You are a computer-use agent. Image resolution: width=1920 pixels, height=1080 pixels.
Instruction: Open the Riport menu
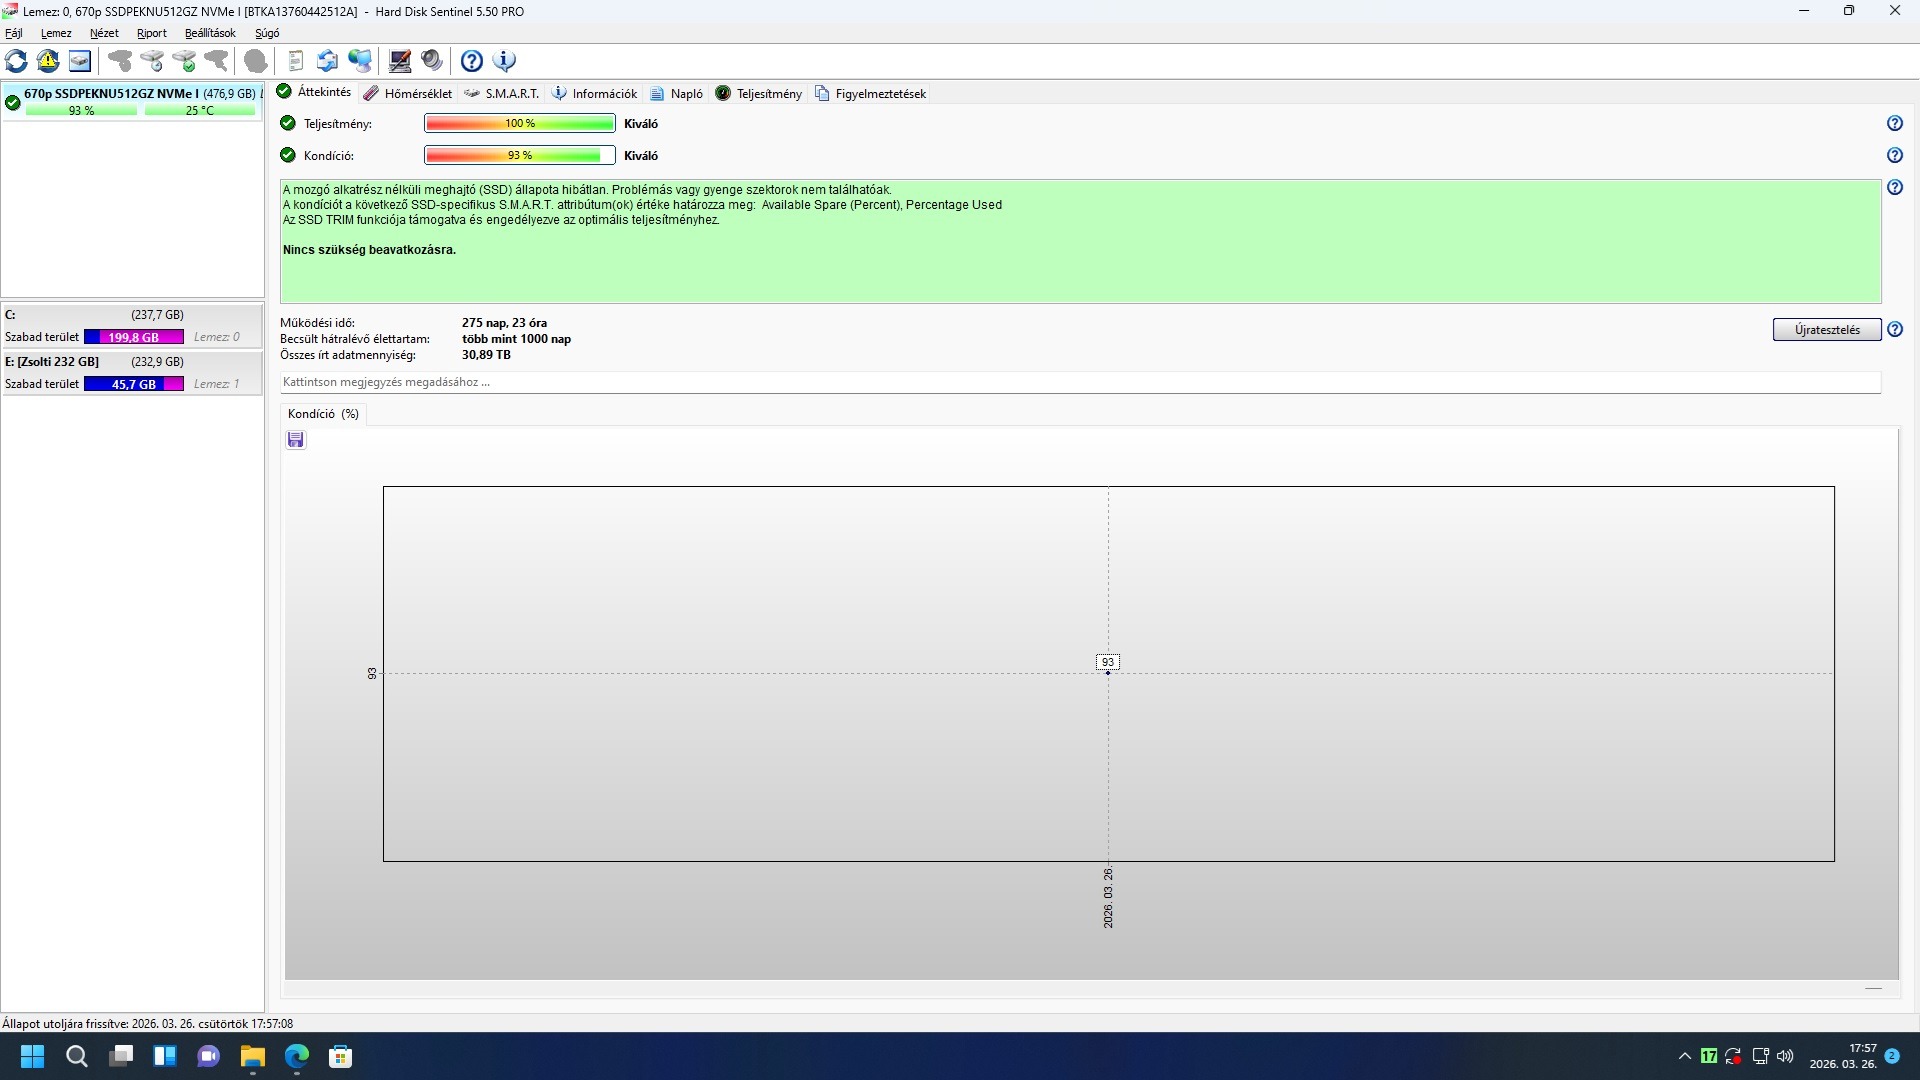tap(151, 33)
